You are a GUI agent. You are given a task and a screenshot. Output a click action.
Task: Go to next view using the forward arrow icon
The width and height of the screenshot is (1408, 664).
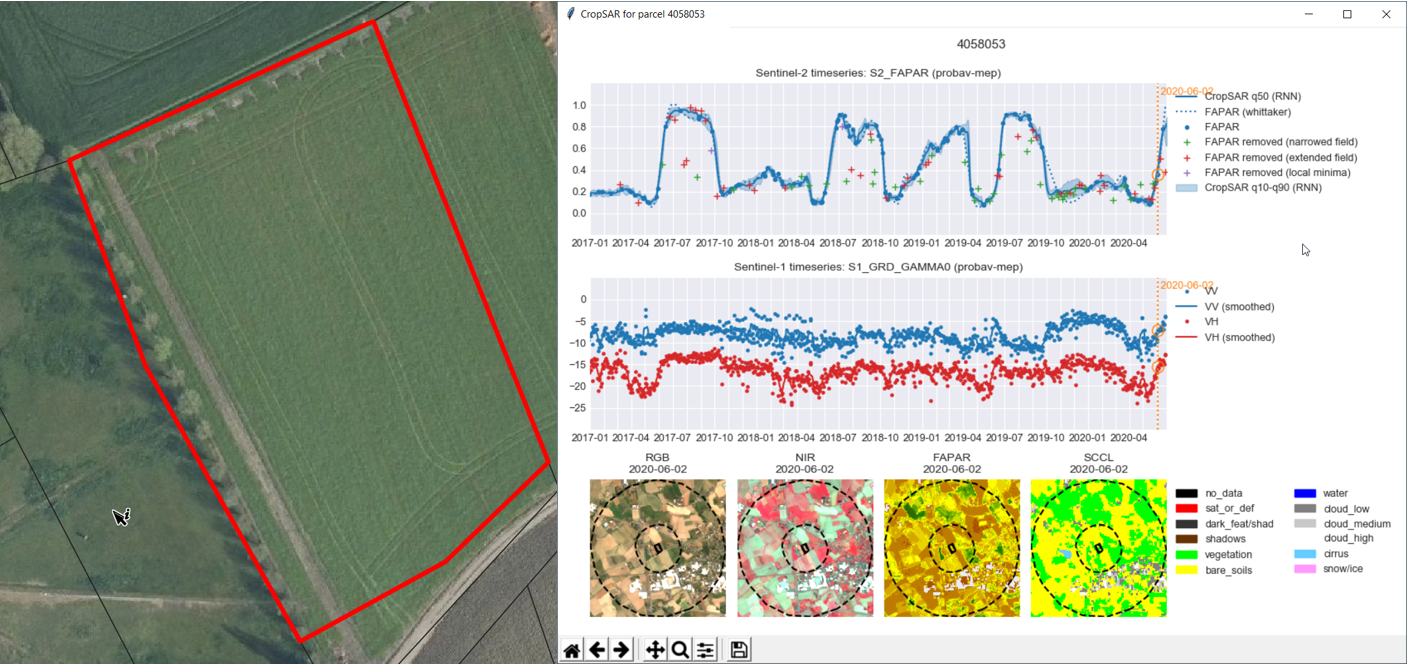click(622, 649)
